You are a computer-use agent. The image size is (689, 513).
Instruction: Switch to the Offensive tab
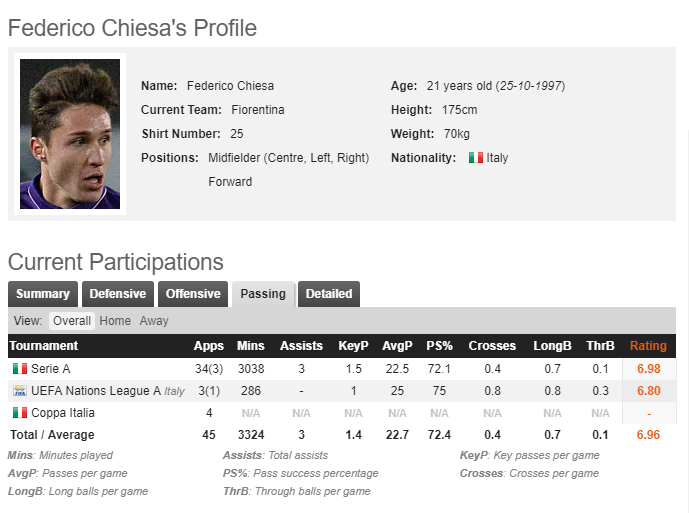click(x=193, y=294)
